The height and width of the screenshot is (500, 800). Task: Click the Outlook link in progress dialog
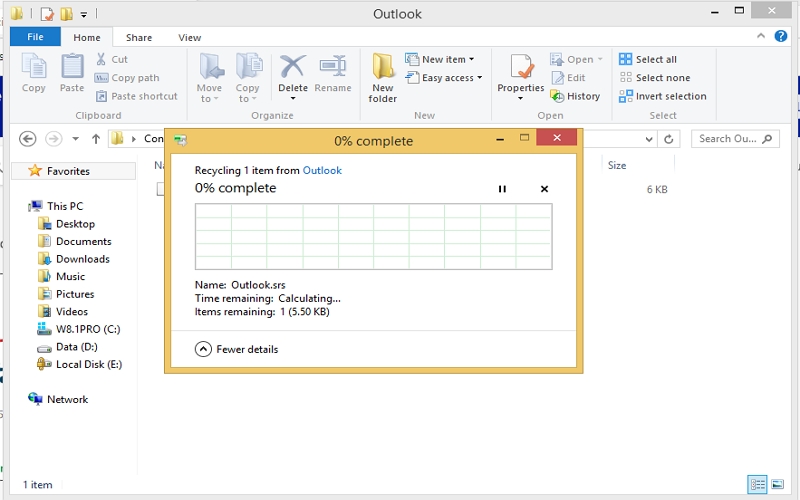point(322,171)
